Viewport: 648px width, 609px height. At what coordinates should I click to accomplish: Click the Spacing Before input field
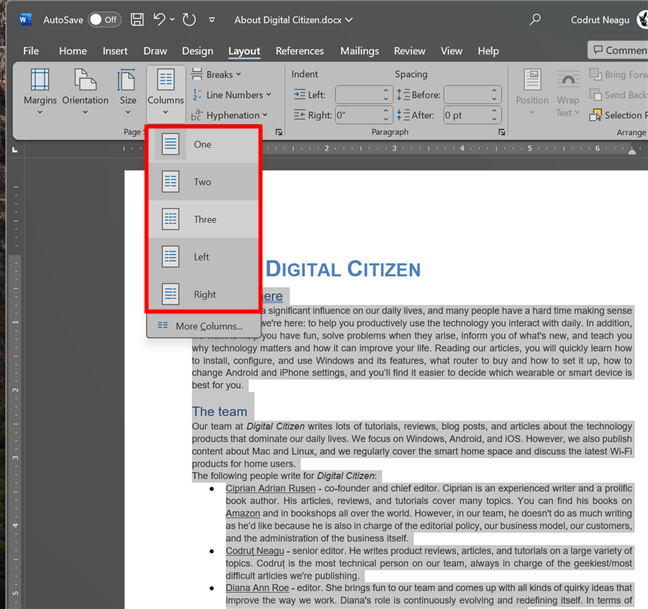point(467,95)
